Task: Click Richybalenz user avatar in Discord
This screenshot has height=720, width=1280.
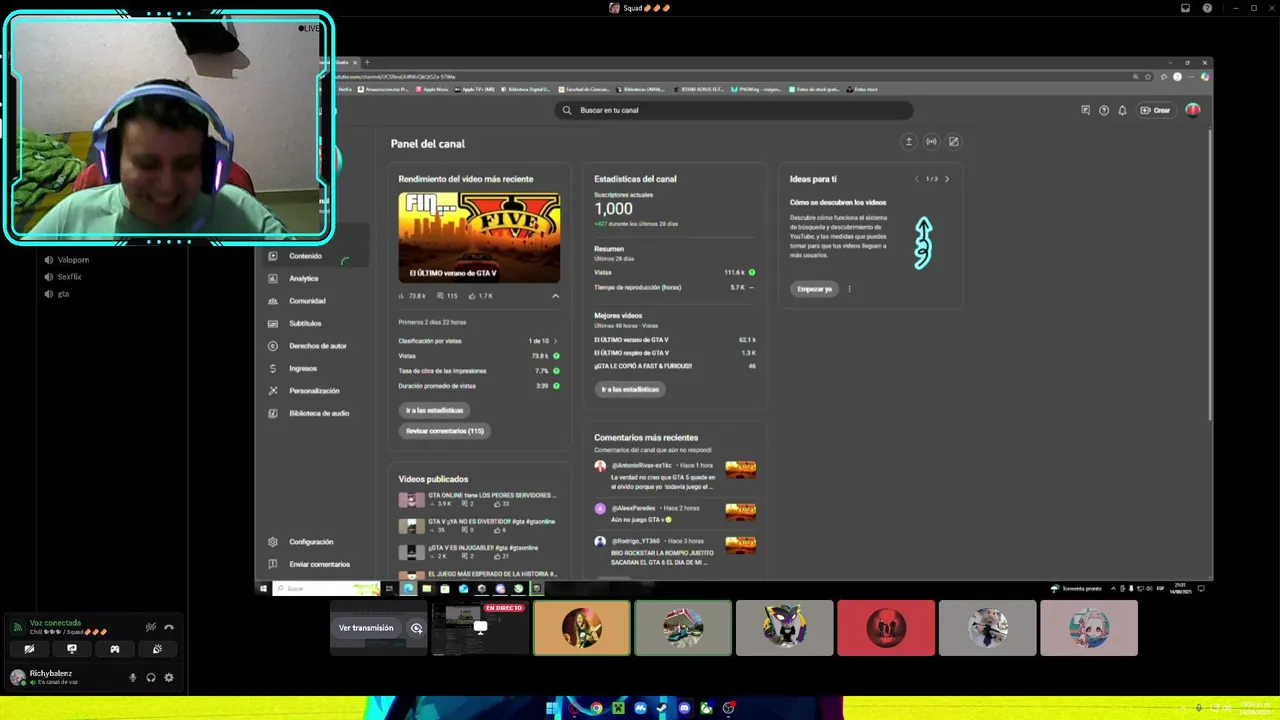Action: coord(17,677)
